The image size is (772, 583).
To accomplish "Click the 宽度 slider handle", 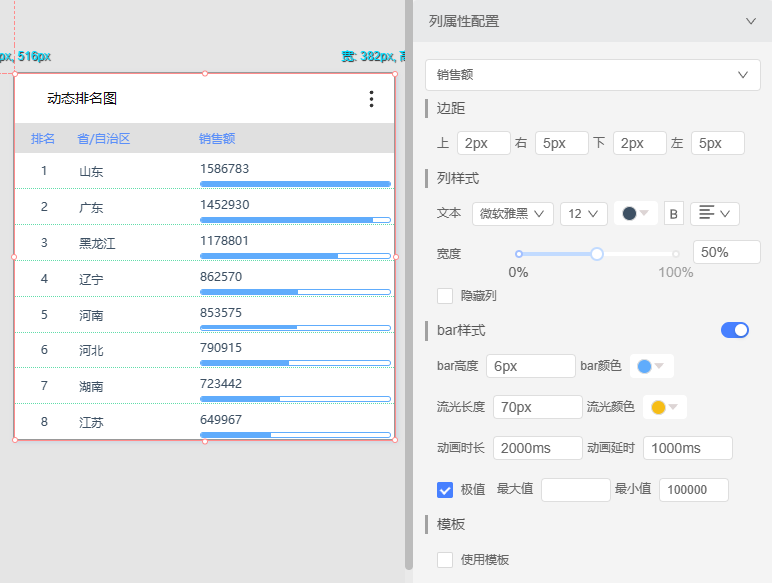I will pos(597,254).
